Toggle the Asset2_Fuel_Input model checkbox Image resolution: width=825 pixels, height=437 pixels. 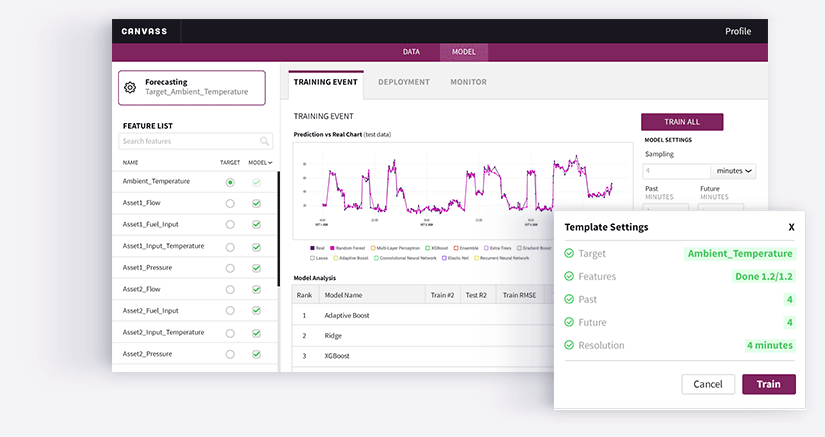tap(257, 311)
